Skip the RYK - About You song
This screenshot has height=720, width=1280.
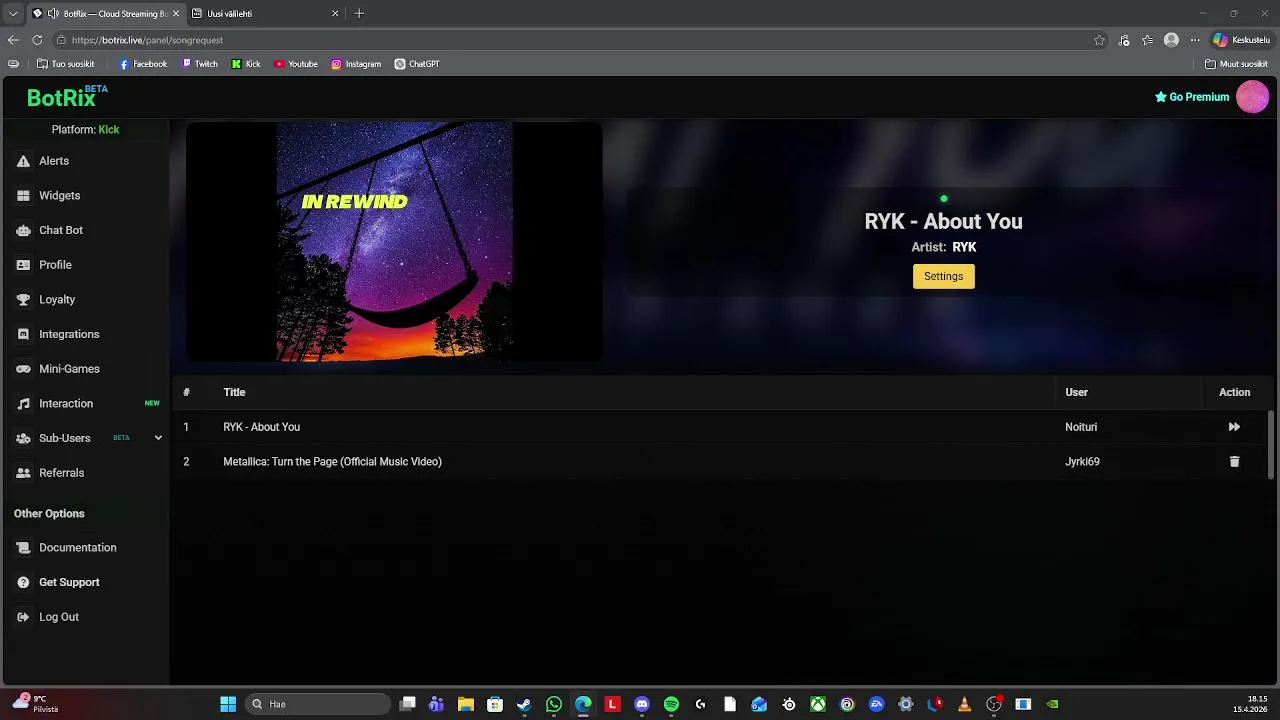point(1234,427)
